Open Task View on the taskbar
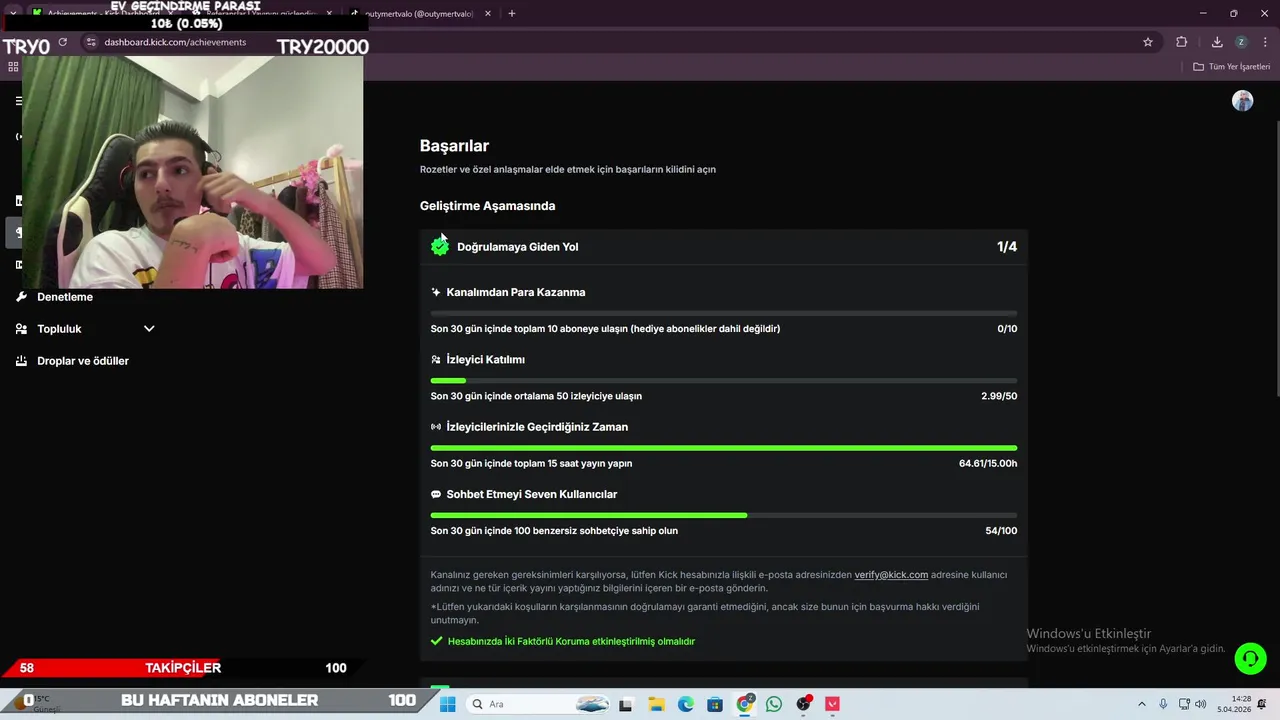1280x720 pixels. tap(626, 704)
